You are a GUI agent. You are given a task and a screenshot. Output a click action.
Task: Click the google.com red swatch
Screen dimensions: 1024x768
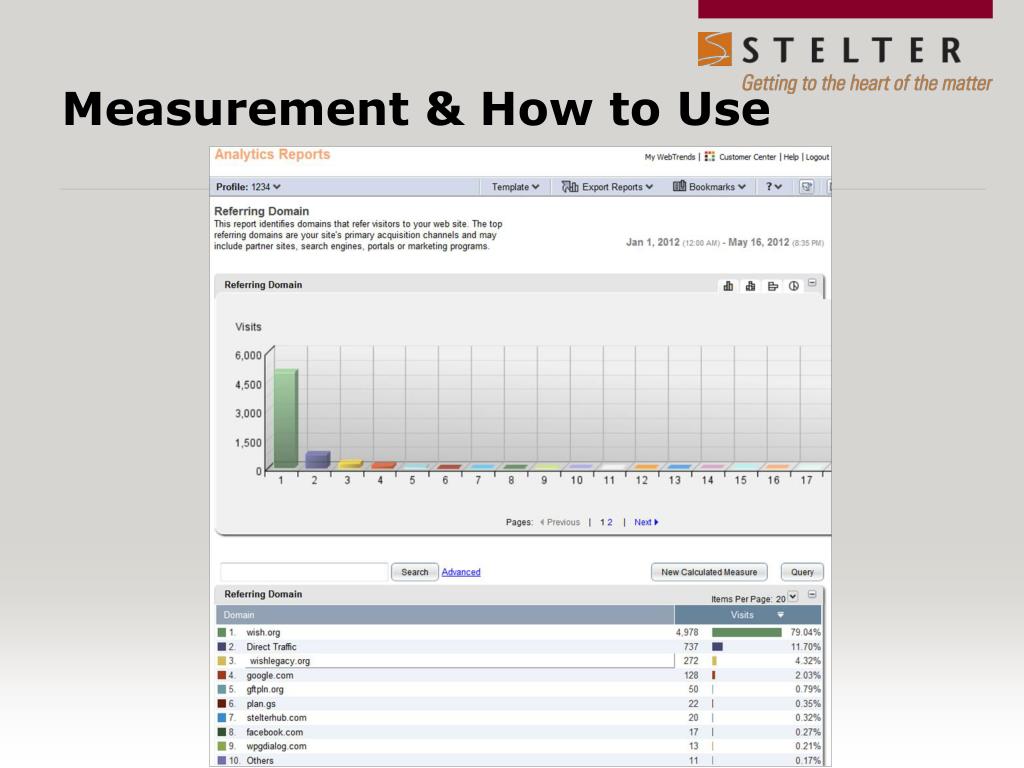(222, 675)
